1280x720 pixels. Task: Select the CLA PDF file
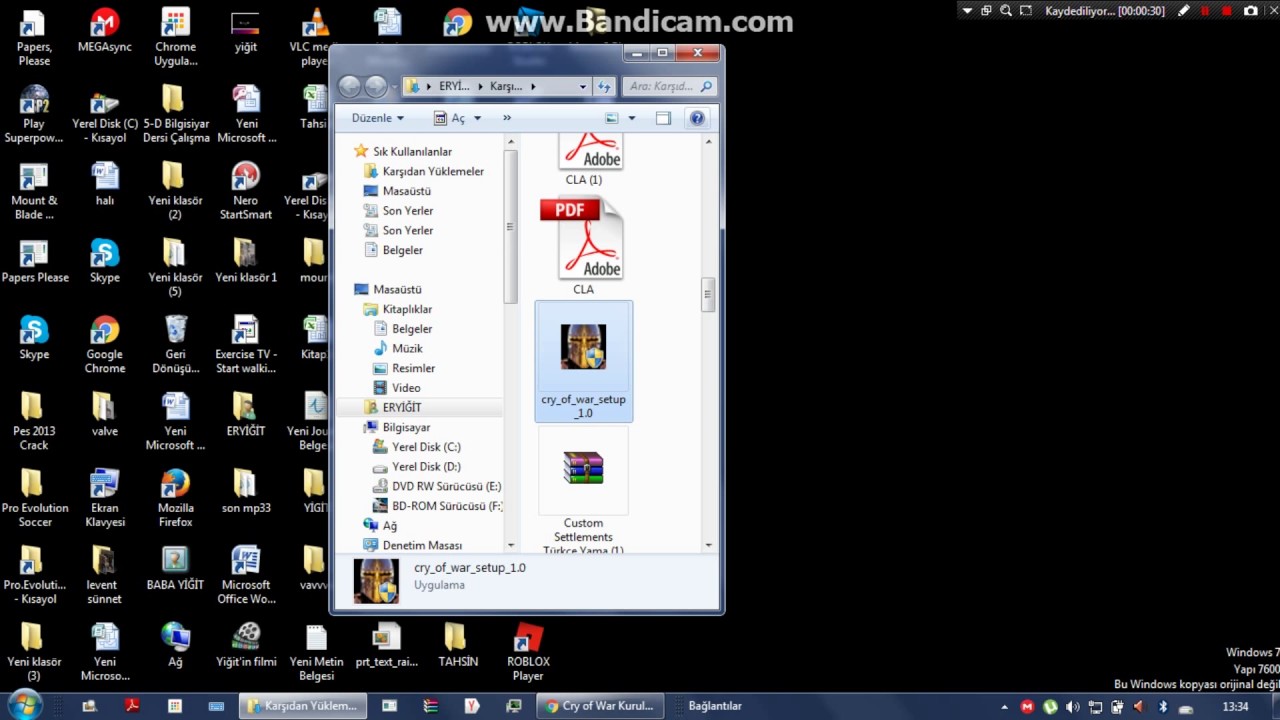click(583, 246)
